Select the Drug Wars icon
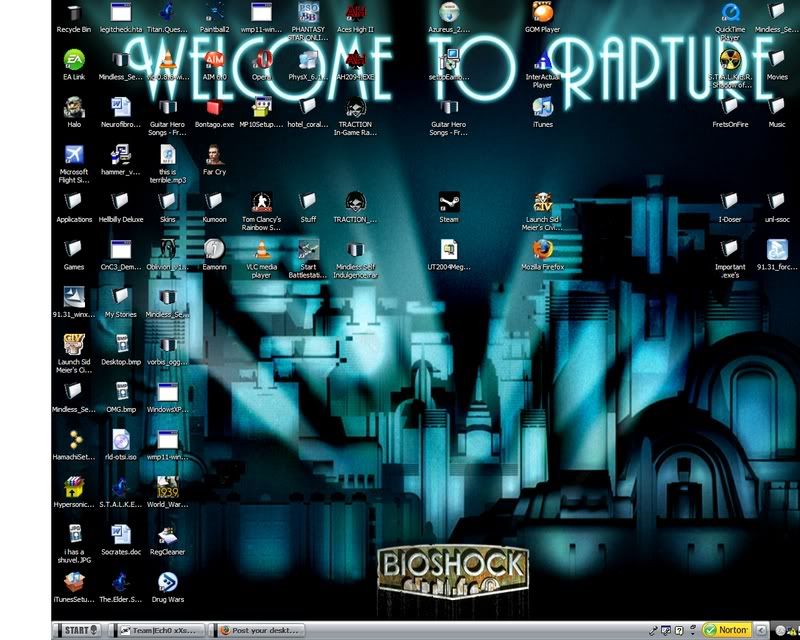The width and height of the screenshot is (800, 640). (x=167, y=582)
